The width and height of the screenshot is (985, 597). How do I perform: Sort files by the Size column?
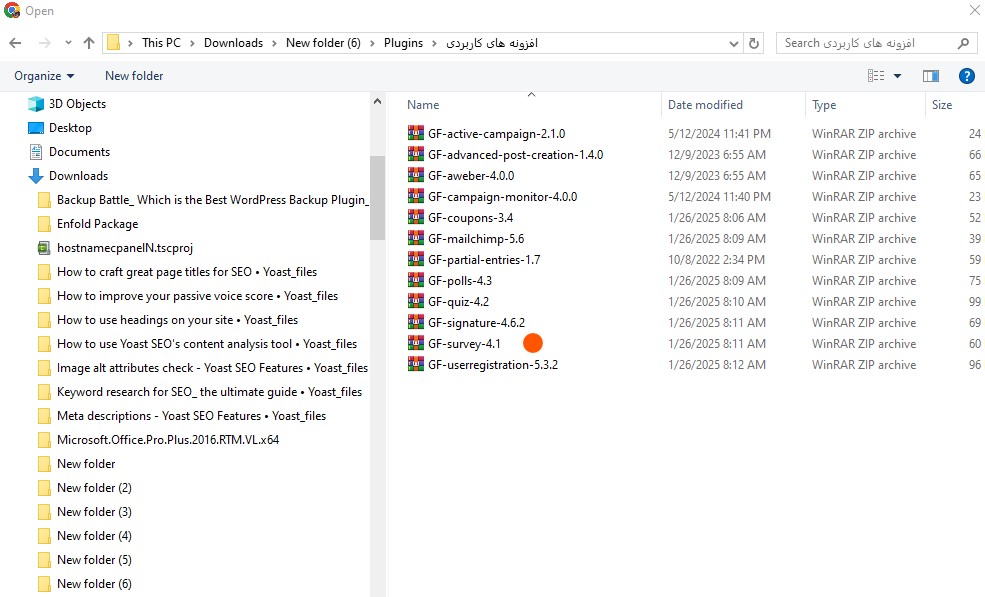[x=941, y=105]
